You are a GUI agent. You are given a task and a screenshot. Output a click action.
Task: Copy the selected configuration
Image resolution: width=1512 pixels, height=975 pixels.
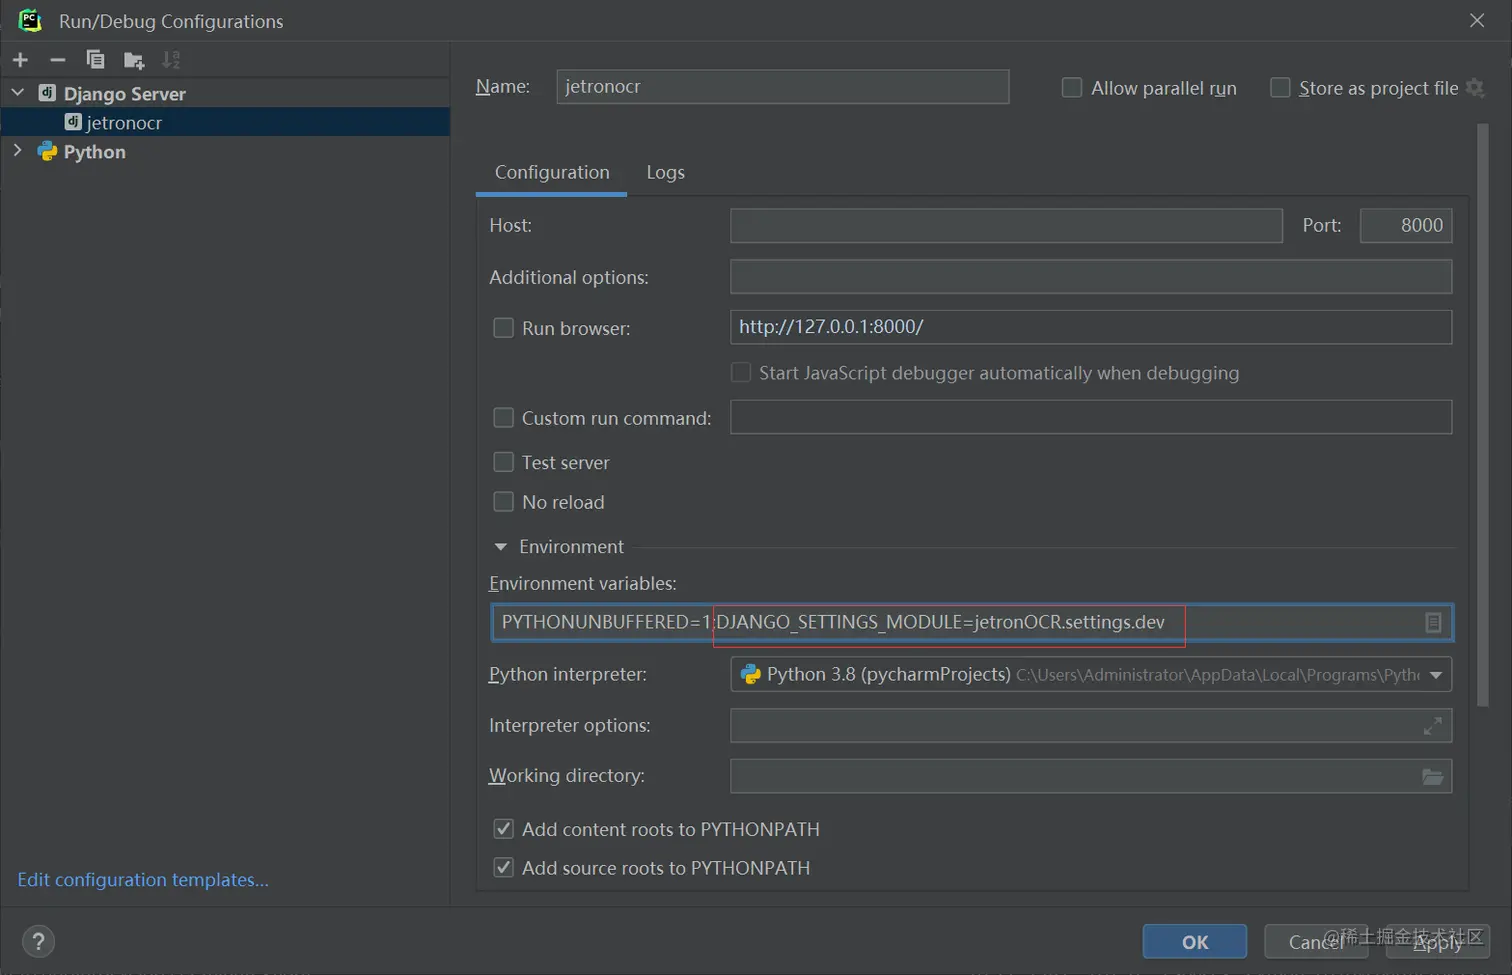point(95,60)
